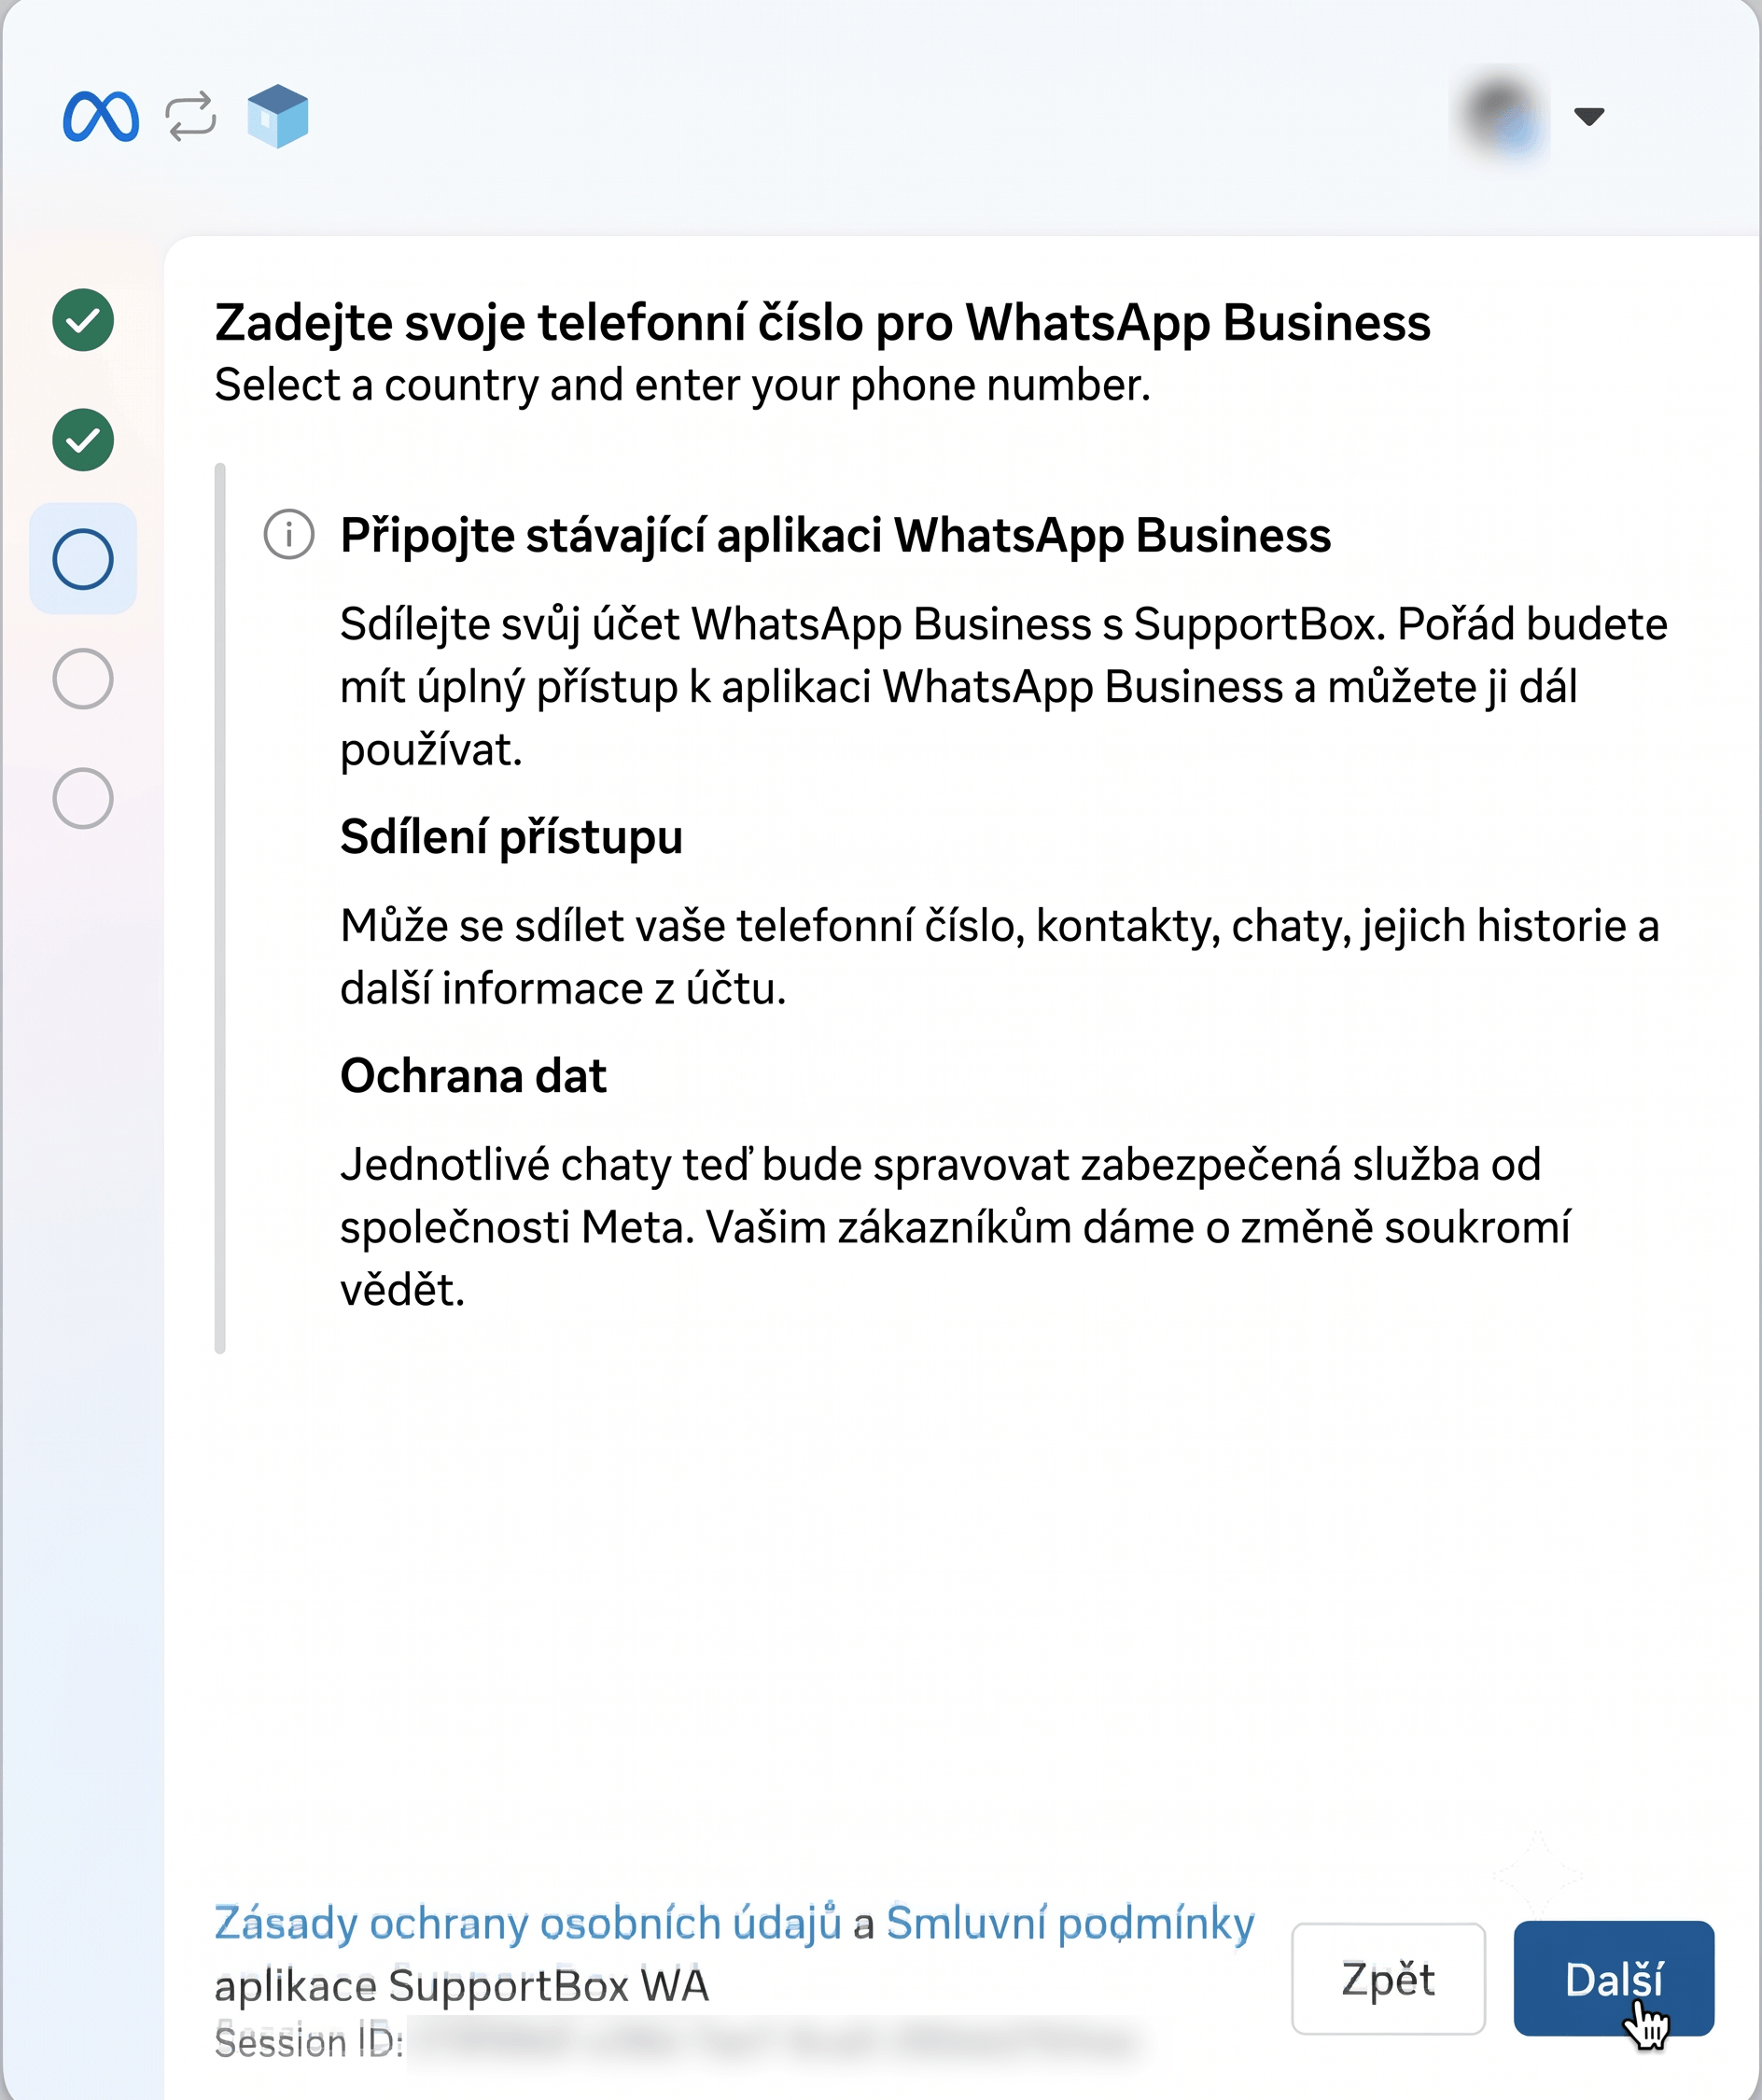
Task: Click the Ochrana dat heading
Action: tap(473, 1076)
